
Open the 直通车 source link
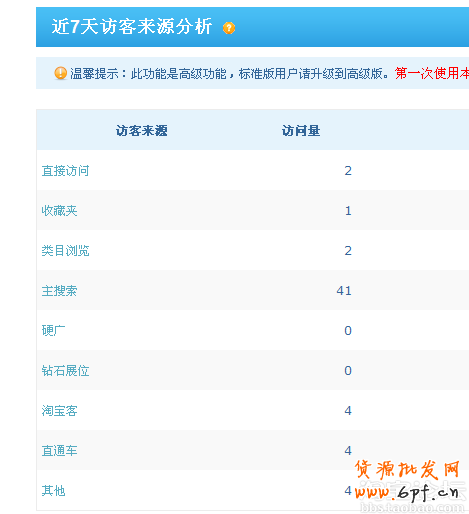(x=59, y=451)
